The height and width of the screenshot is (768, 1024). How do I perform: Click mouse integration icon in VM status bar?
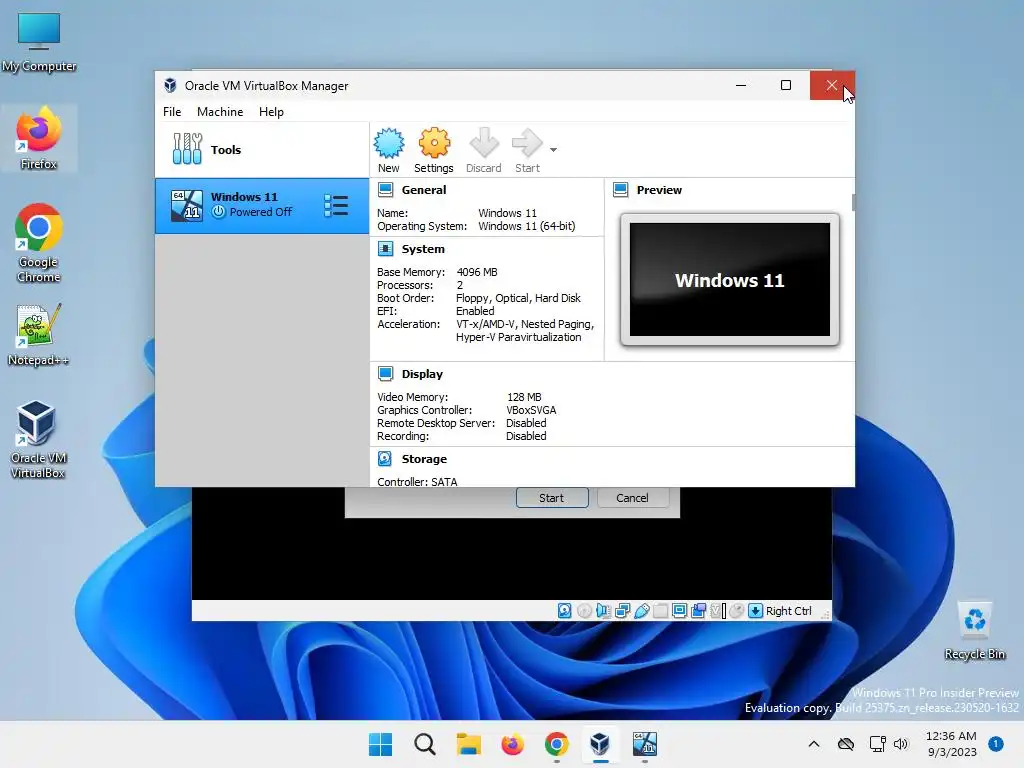[736, 611]
